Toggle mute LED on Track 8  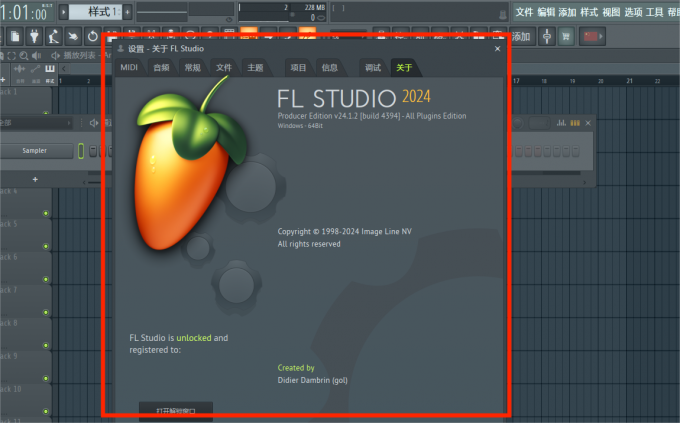pyautogui.click(x=46, y=345)
